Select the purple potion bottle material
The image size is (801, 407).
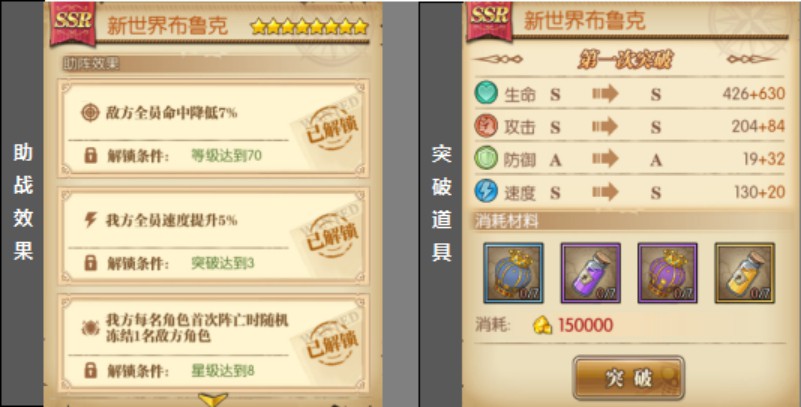click(591, 273)
